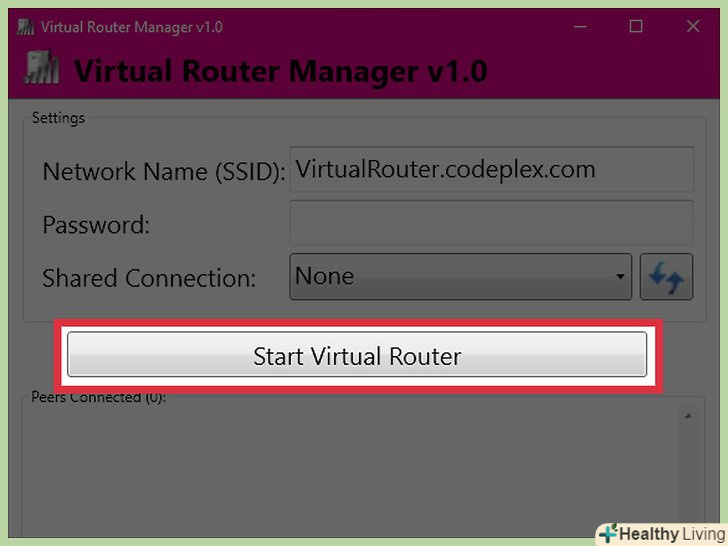This screenshot has width=728, height=546.
Task: Click the Start Virtual Router button
Action: 357,354
